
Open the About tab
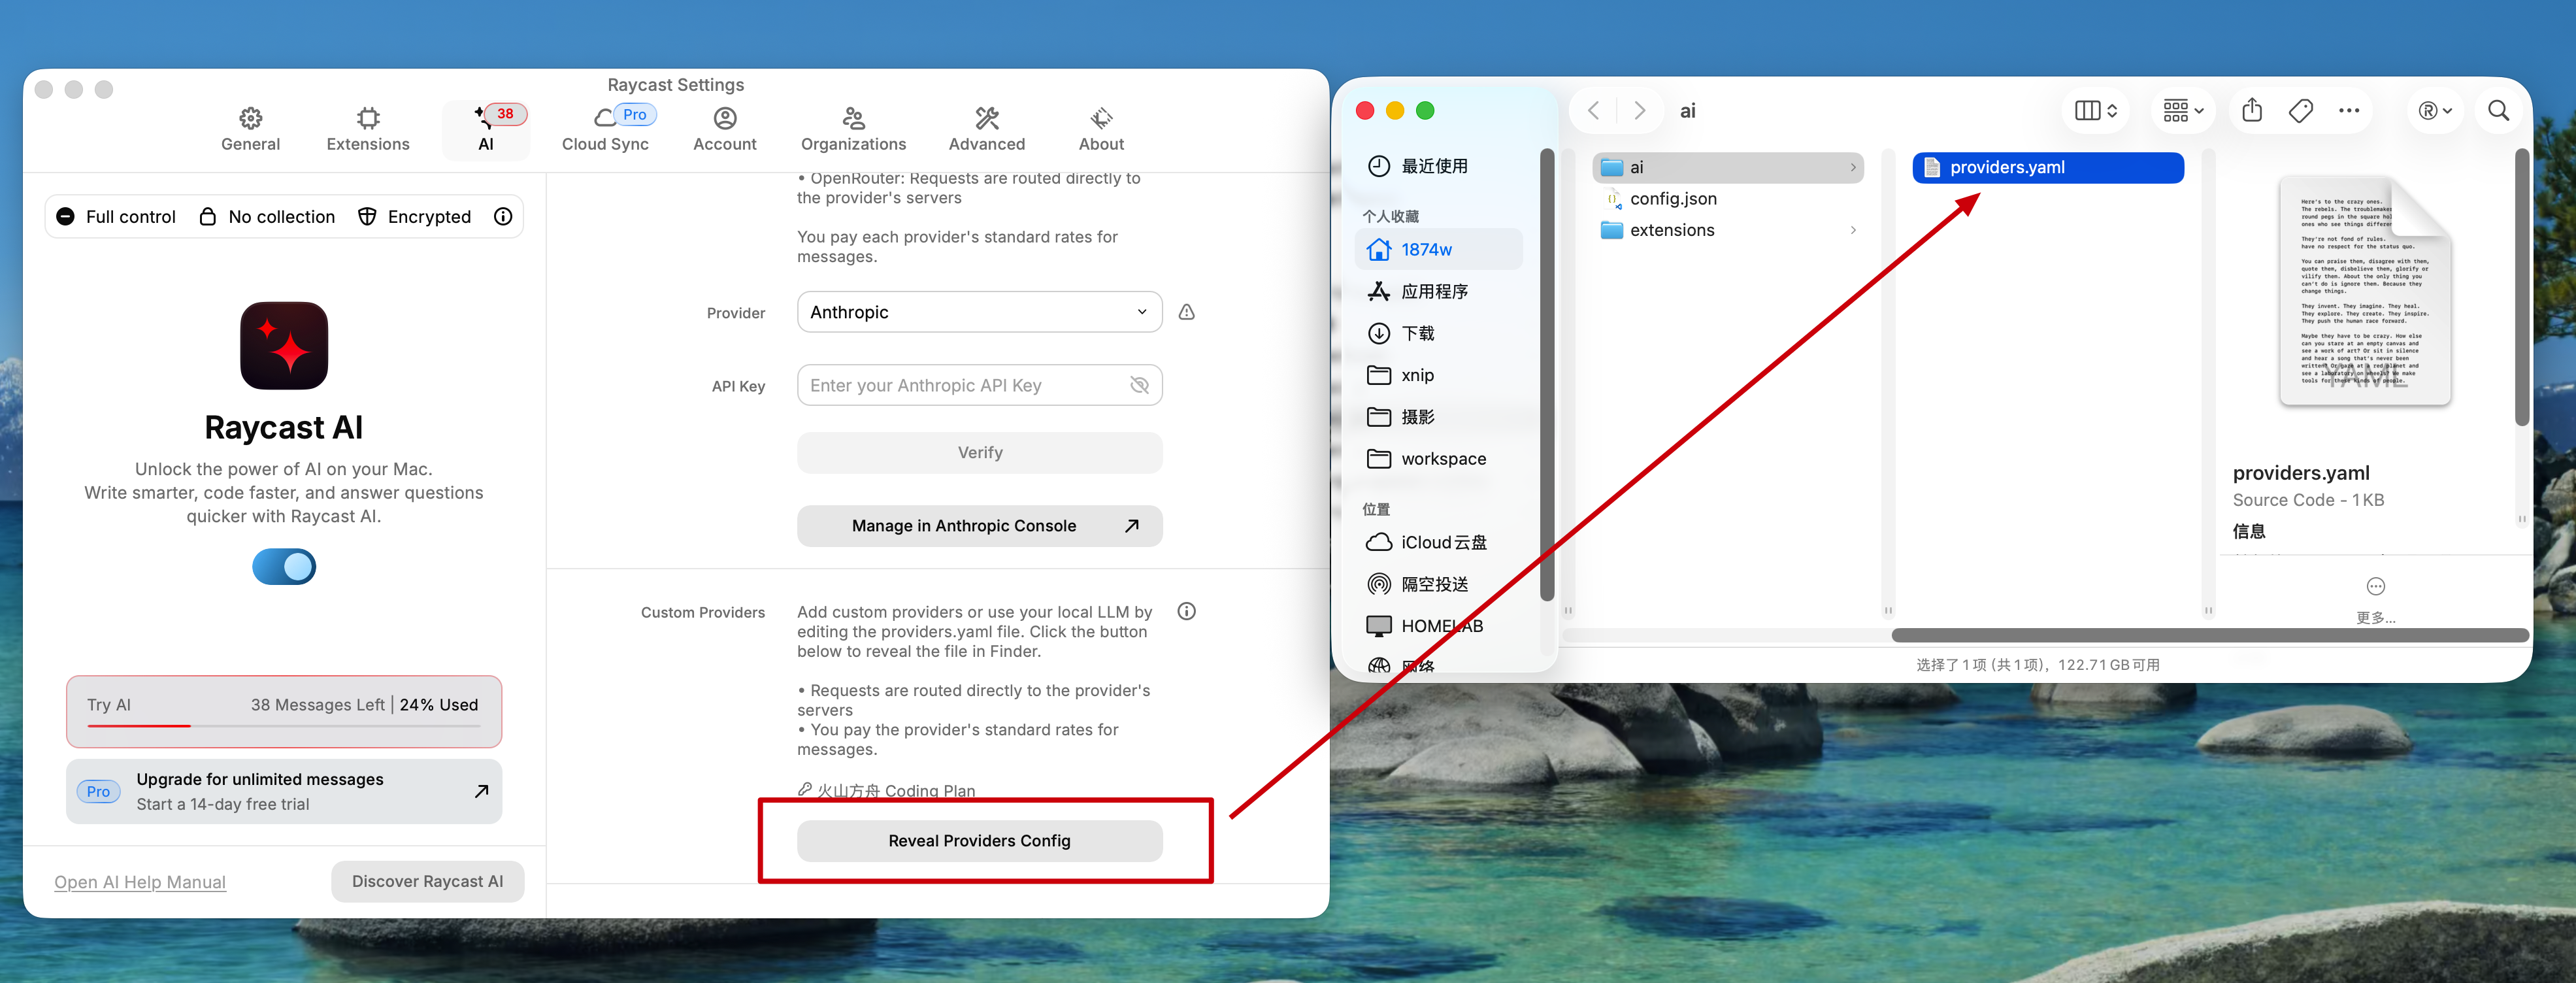click(x=1101, y=129)
